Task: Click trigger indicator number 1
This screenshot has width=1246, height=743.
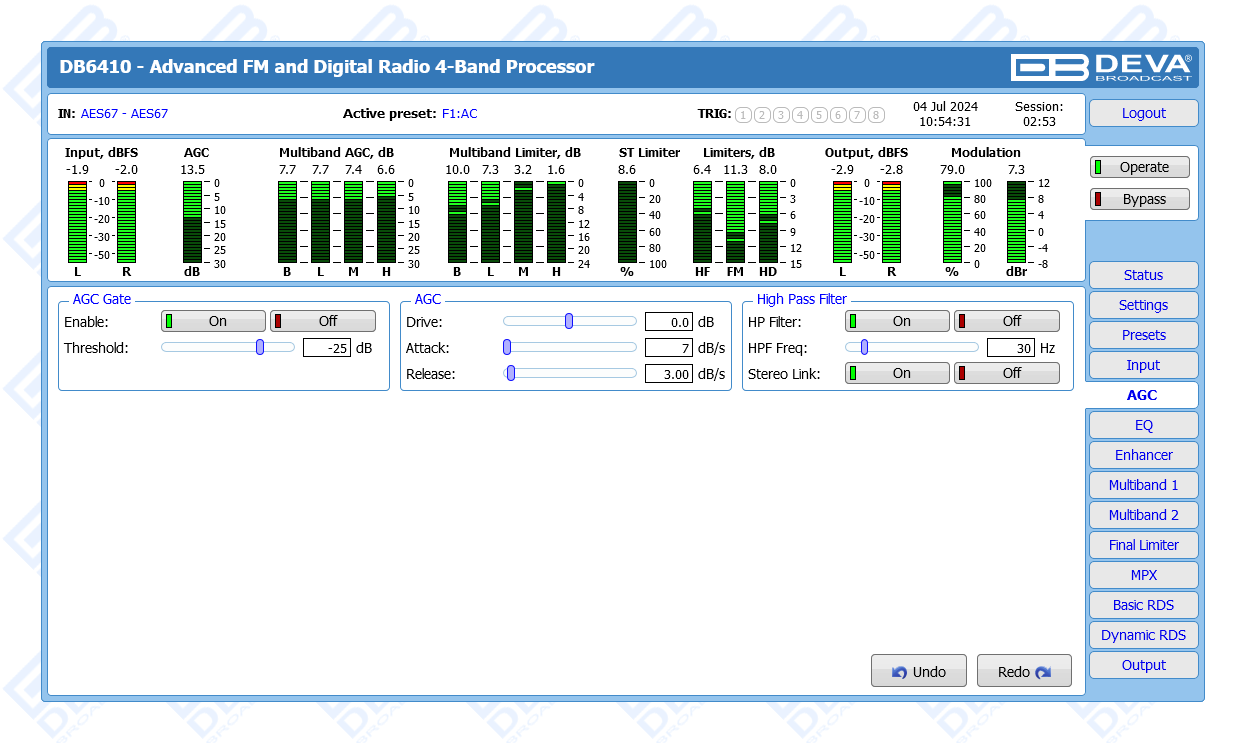Action: [743, 115]
